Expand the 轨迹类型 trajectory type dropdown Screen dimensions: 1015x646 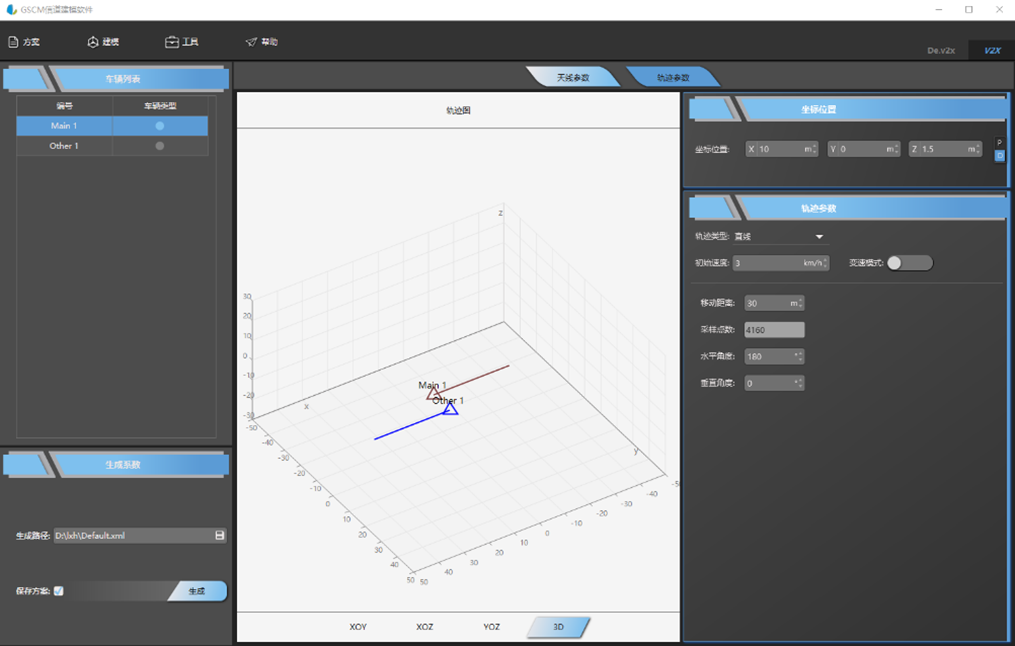coord(819,237)
